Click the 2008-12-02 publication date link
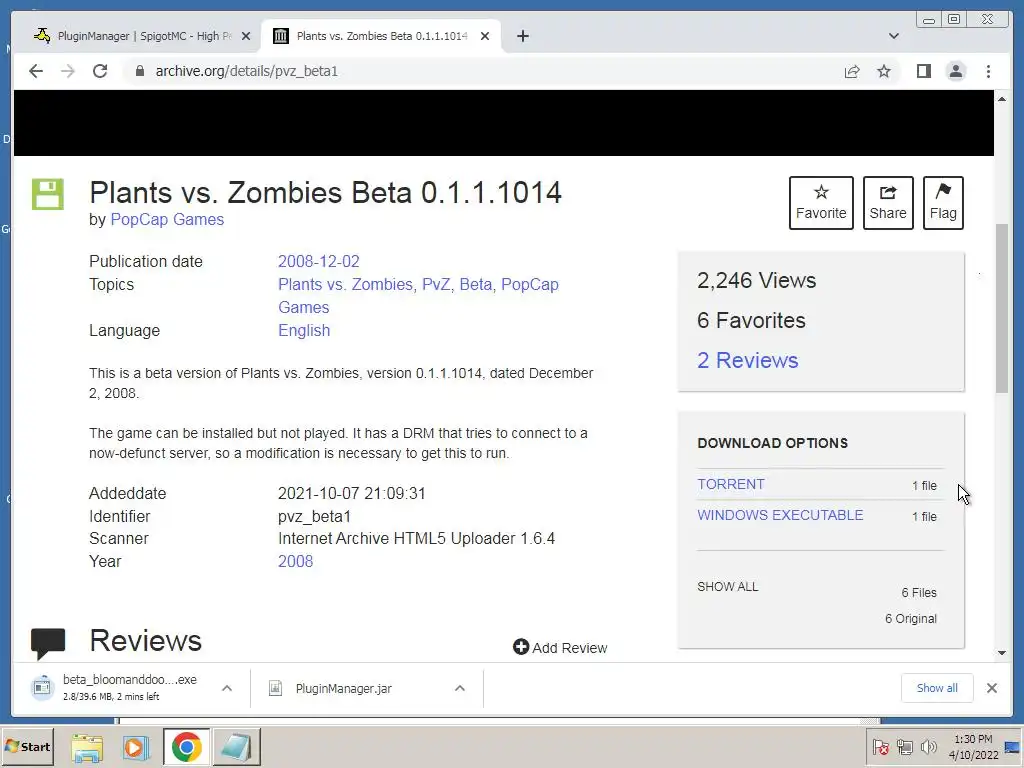The width and height of the screenshot is (1024, 768). click(x=319, y=261)
